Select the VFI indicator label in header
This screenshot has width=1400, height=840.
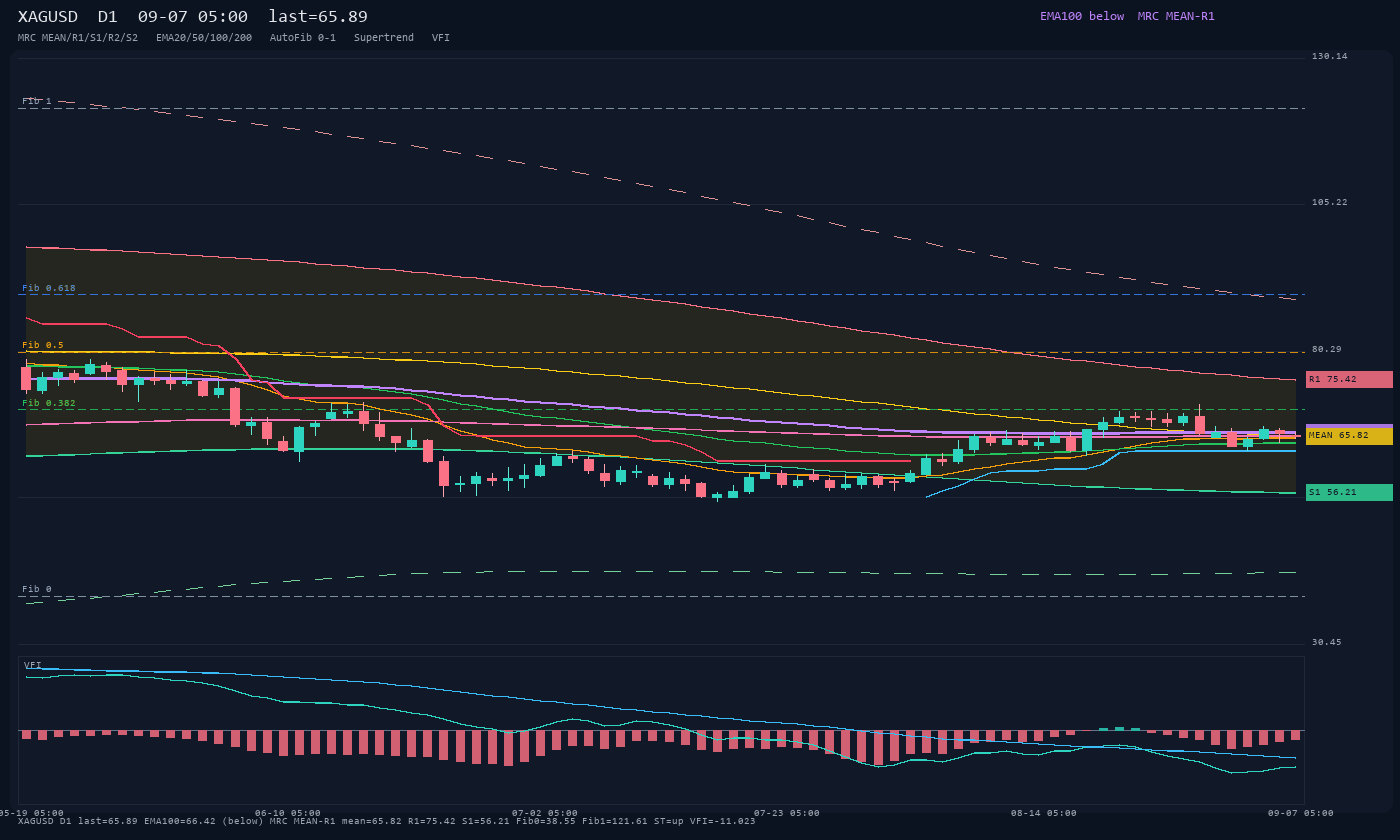(441, 38)
